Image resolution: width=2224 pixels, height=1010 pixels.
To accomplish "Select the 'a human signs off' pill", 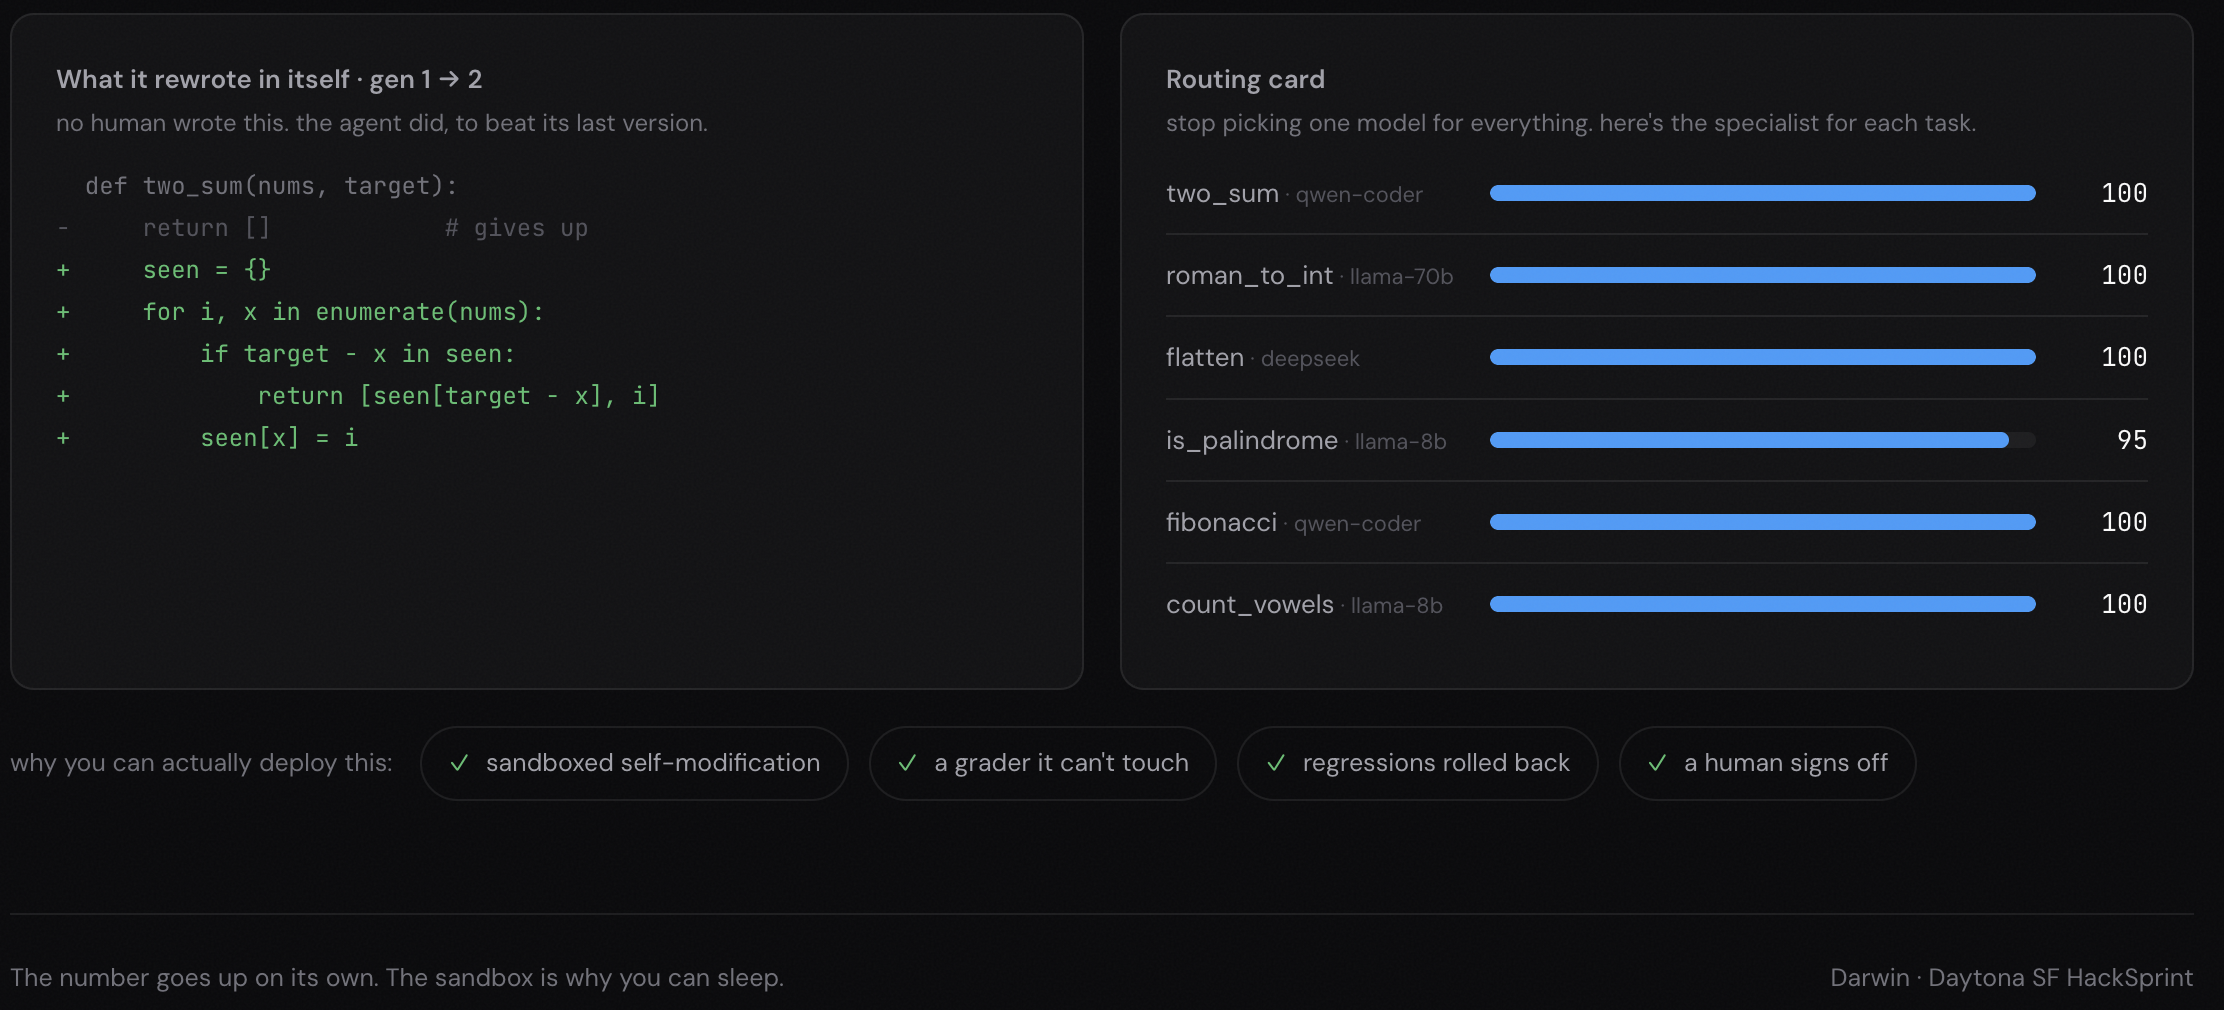I will click(1767, 763).
